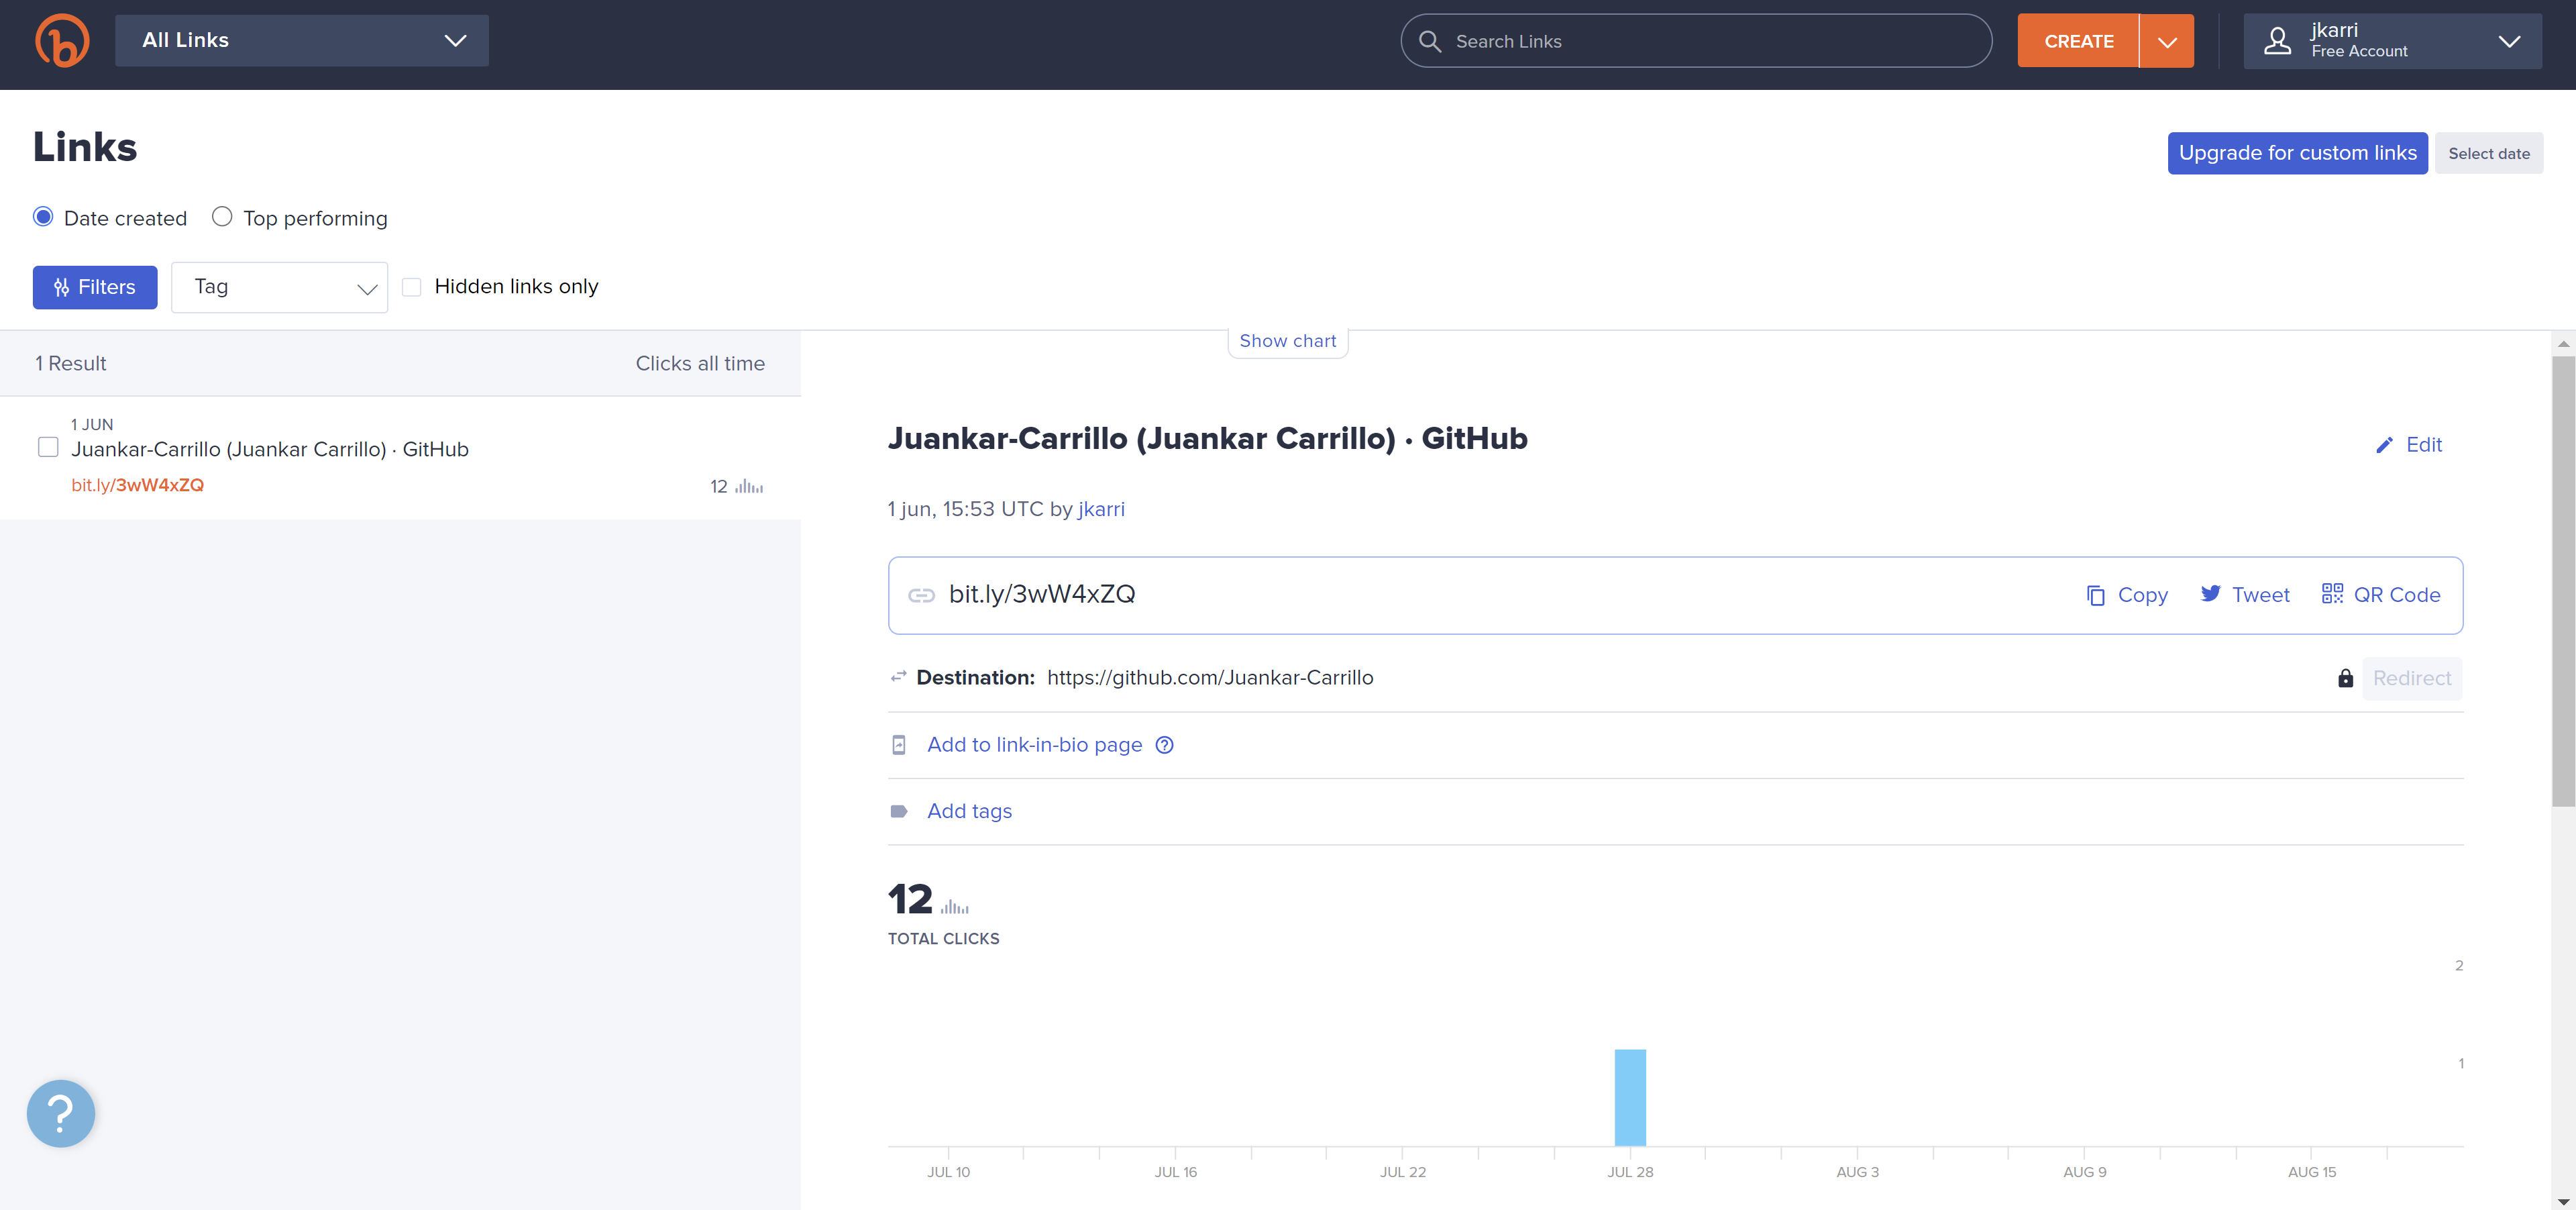Click the chain link icon beside bit.ly/3wW4xZQ

coord(921,595)
